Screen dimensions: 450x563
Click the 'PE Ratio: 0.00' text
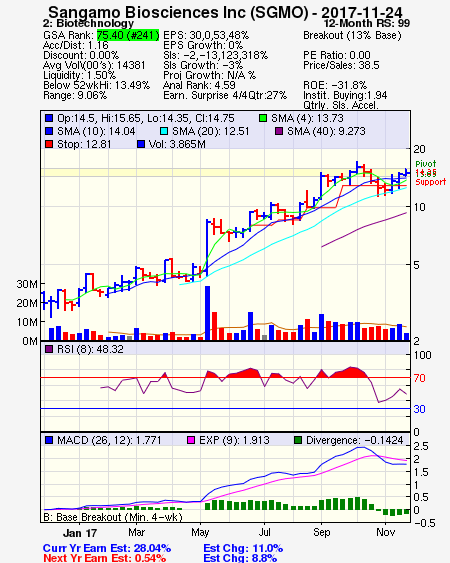[x=337, y=55]
